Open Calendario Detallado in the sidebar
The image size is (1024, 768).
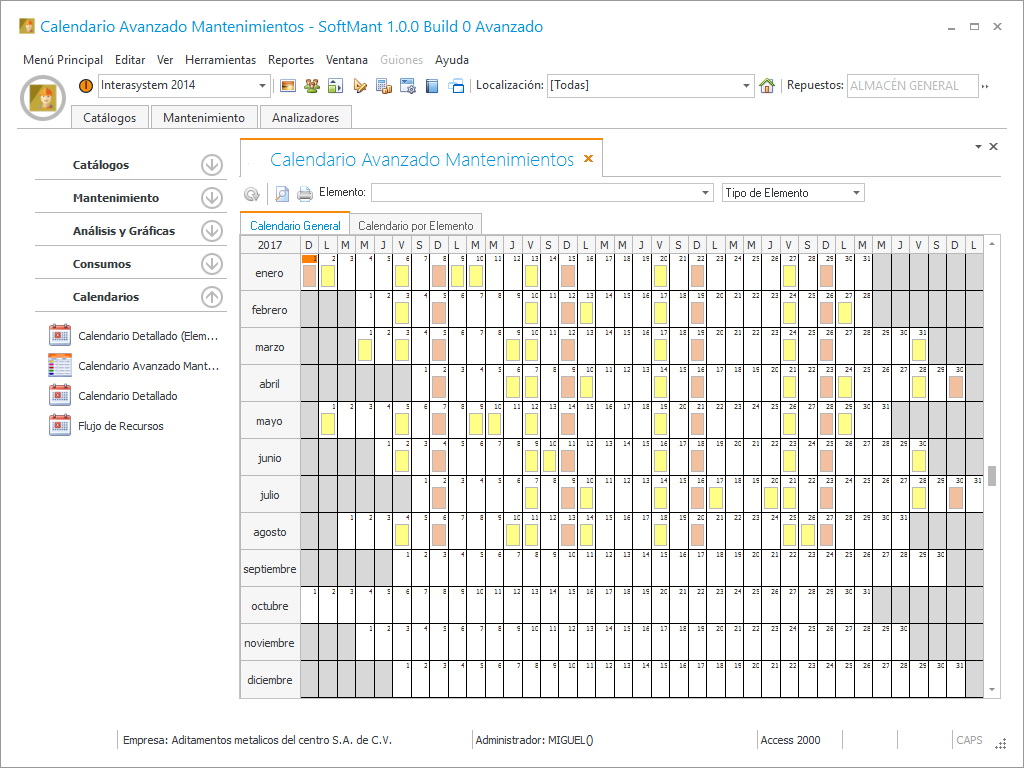(x=128, y=396)
